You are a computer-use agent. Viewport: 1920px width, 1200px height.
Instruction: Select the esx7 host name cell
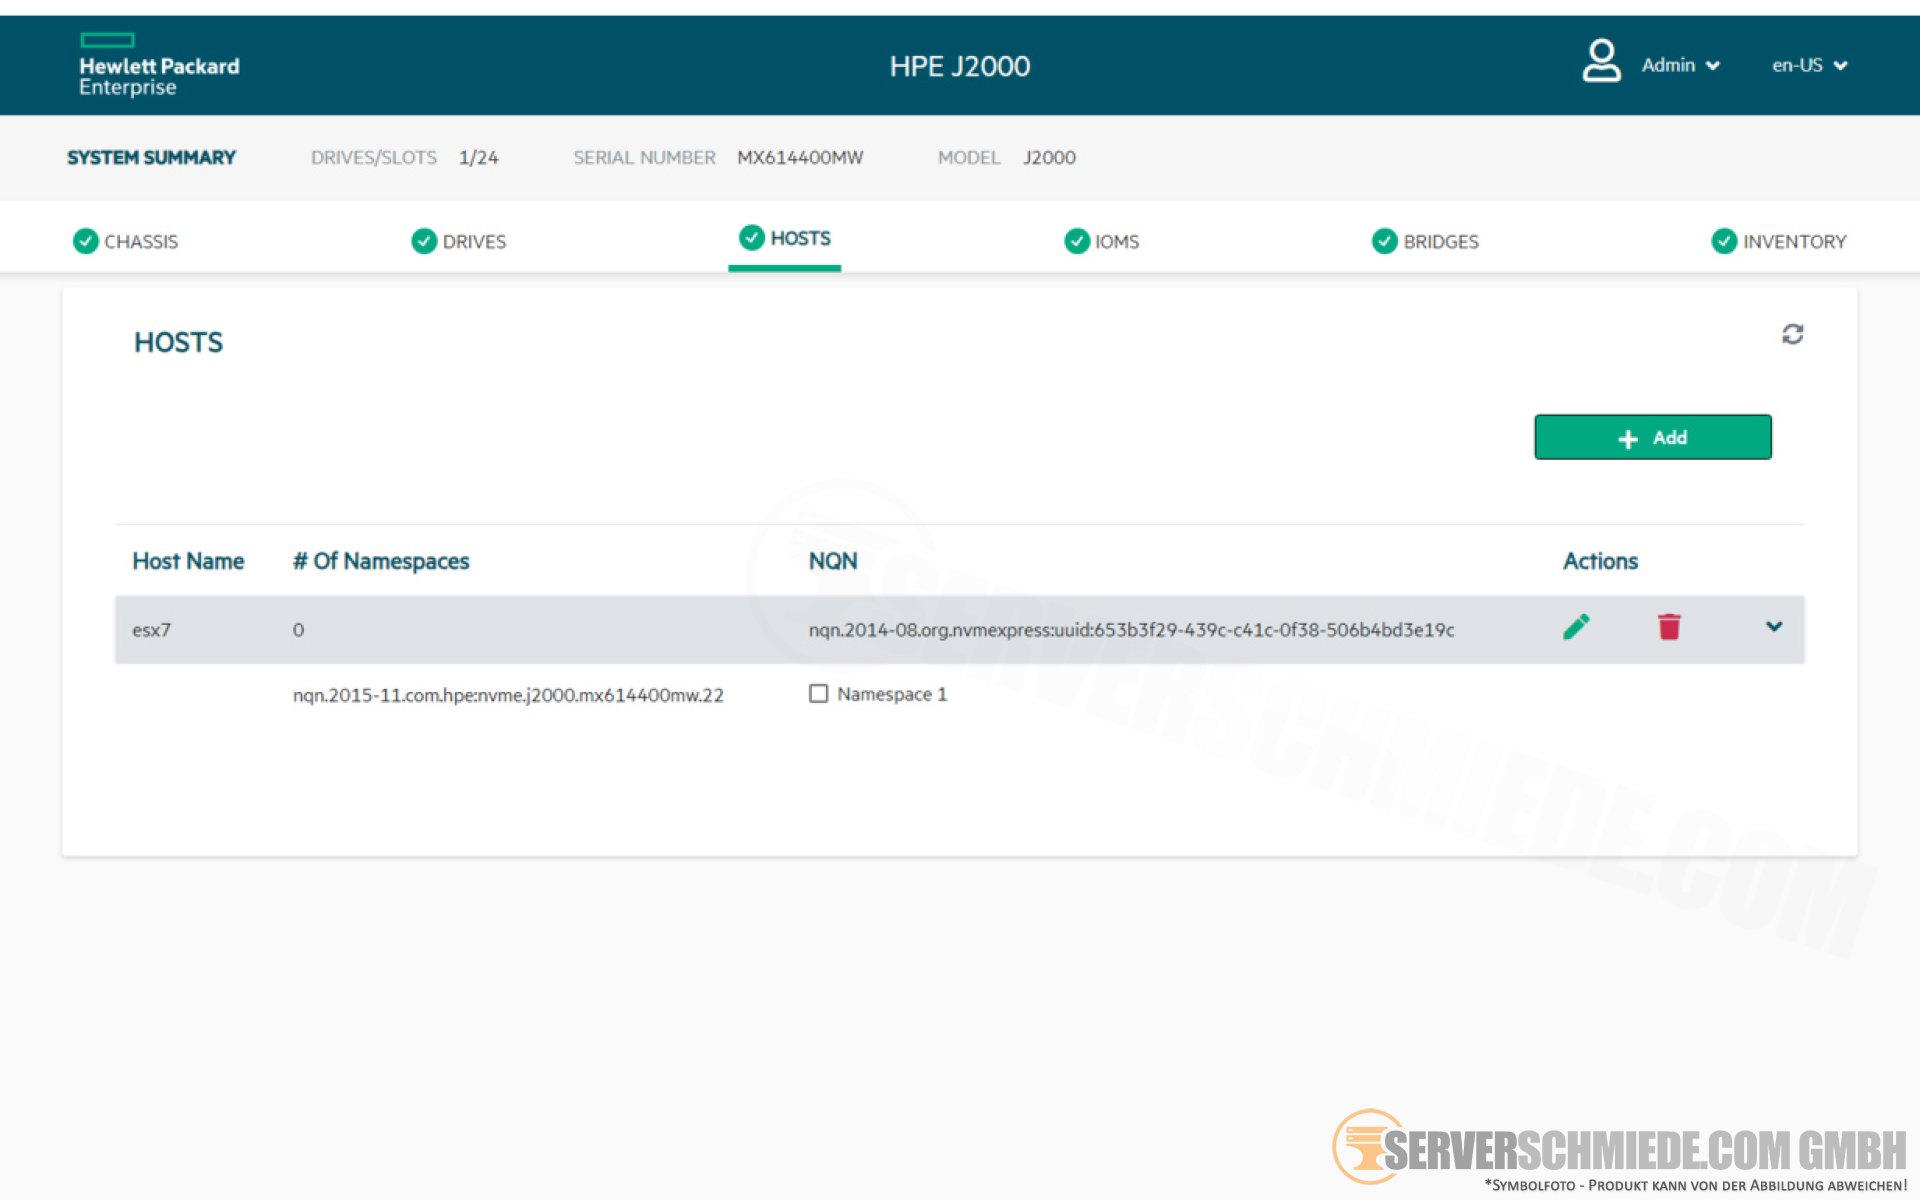[152, 630]
